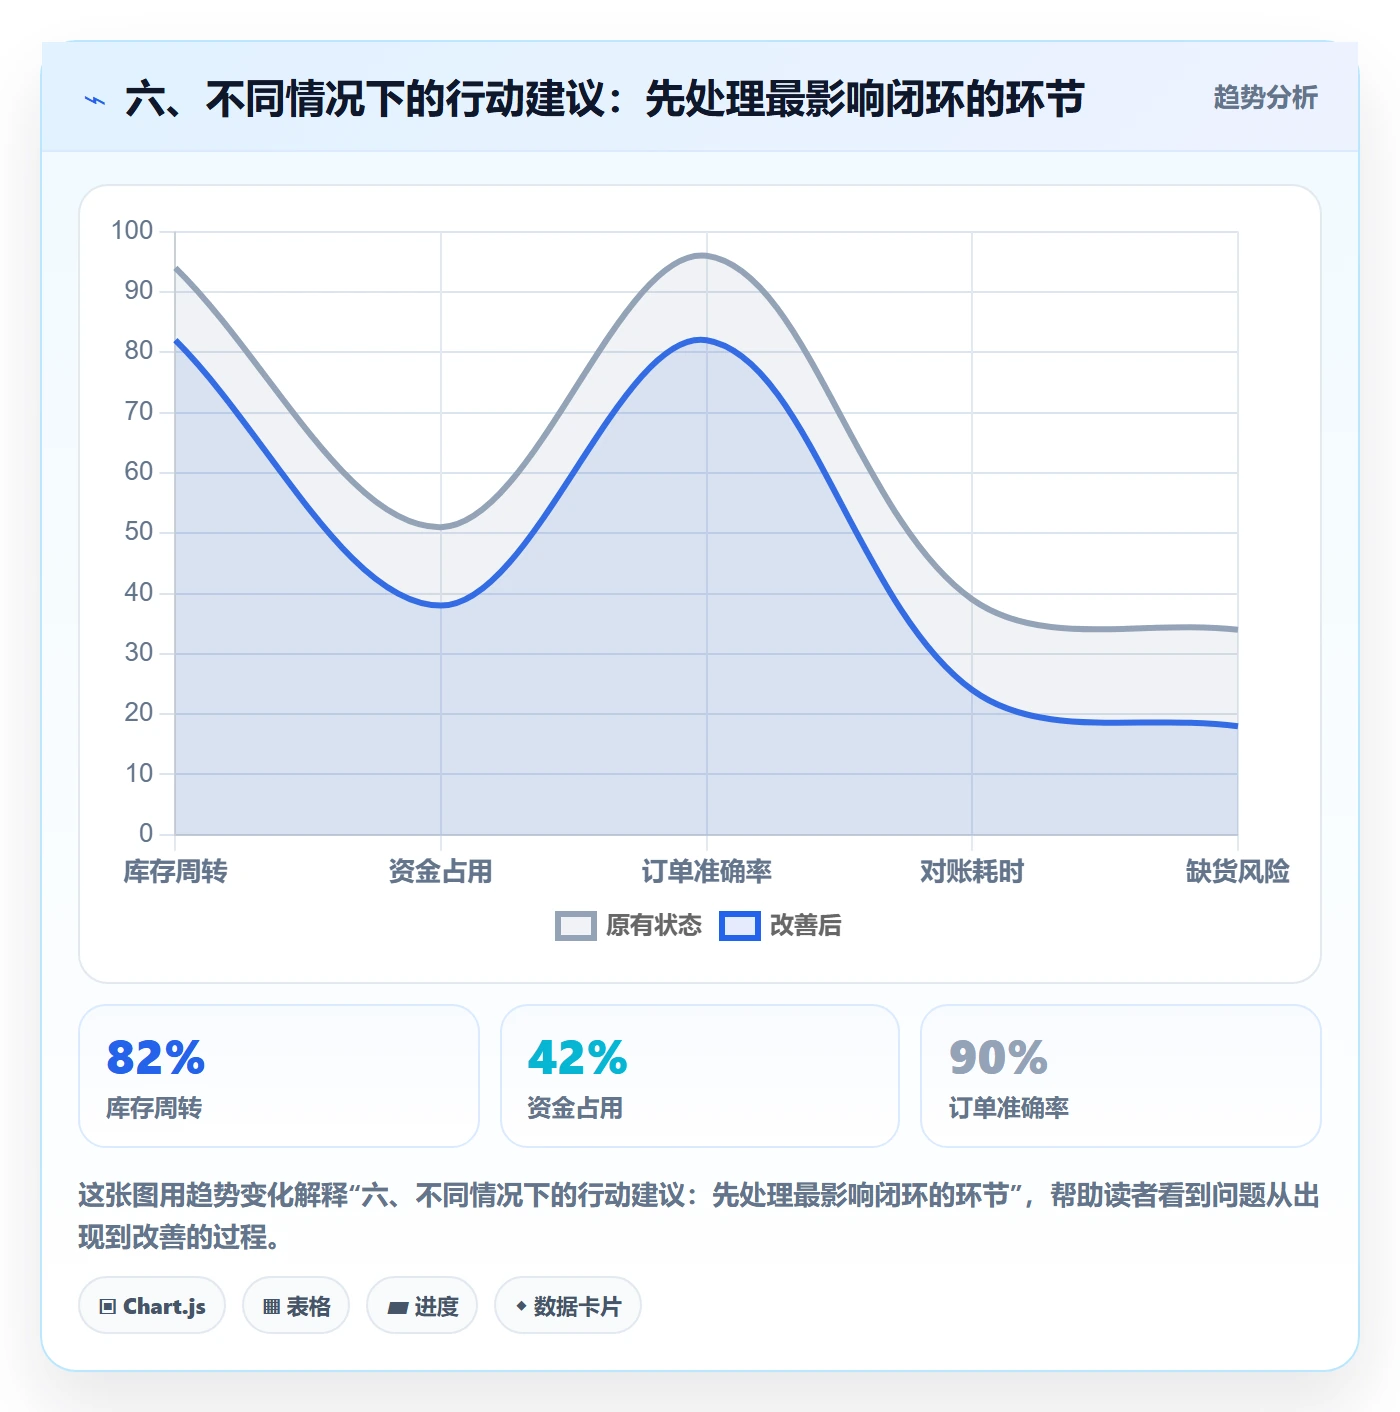Click the square icon in Chart.js chip
The image size is (1400, 1412).
pyautogui.click(x=108, y=1307)
